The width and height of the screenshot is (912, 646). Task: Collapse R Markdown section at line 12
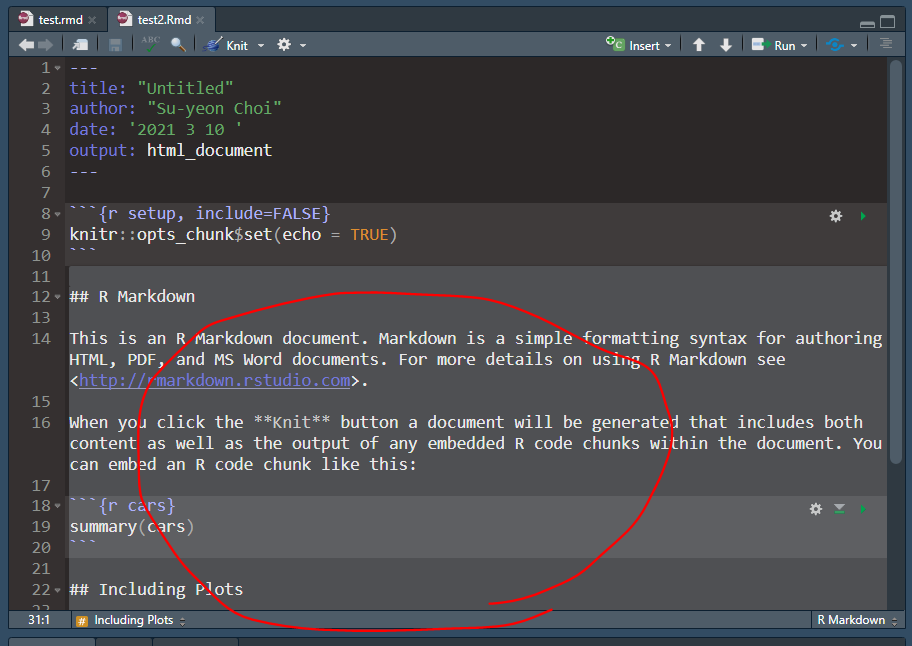(x=58, y=297)
